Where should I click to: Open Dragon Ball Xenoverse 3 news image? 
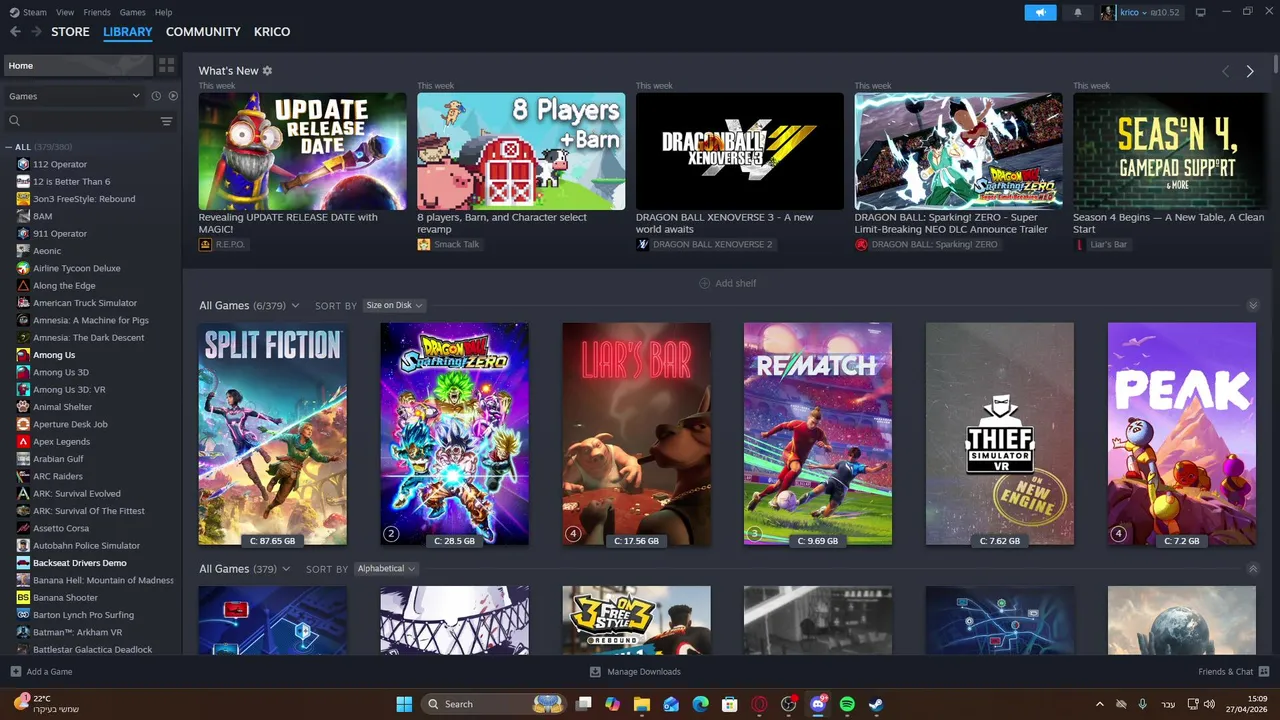pyautogui.click(x=740, y=151)
